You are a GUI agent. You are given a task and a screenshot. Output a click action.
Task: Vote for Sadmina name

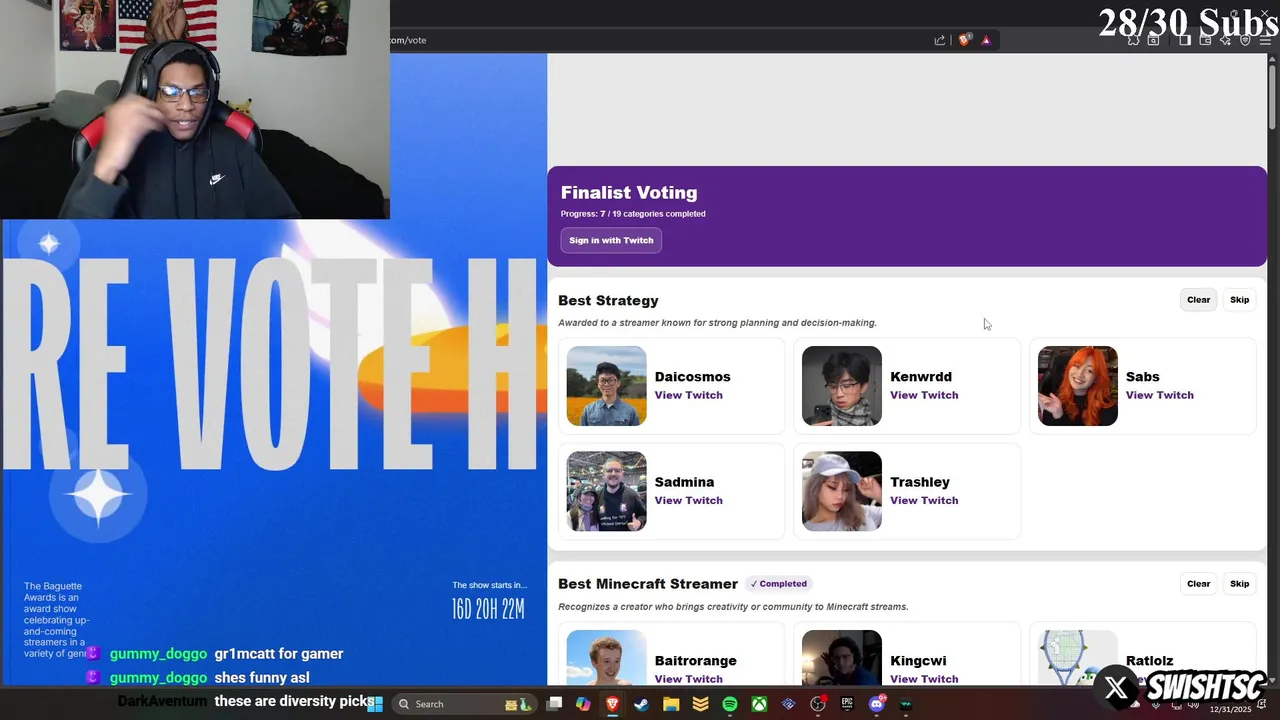click(x=684, y=482)
